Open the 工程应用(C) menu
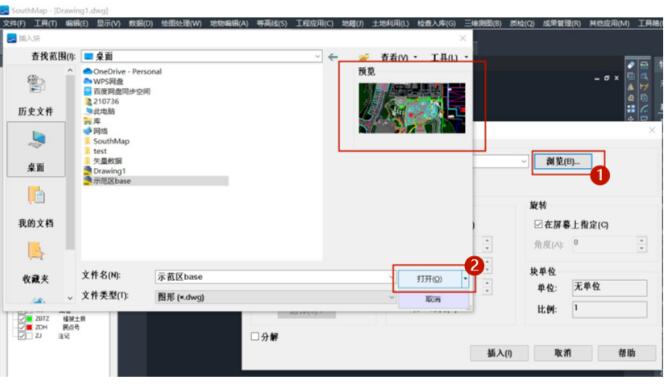 [314, 23]
